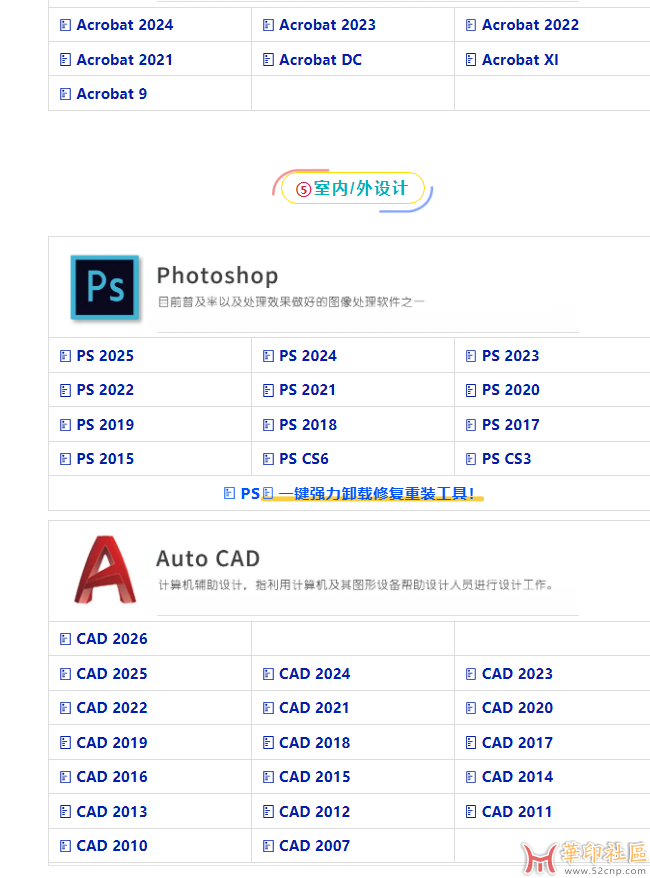
Task: Open the Acrobat 2023 link
Action: [x=327, y=25]
